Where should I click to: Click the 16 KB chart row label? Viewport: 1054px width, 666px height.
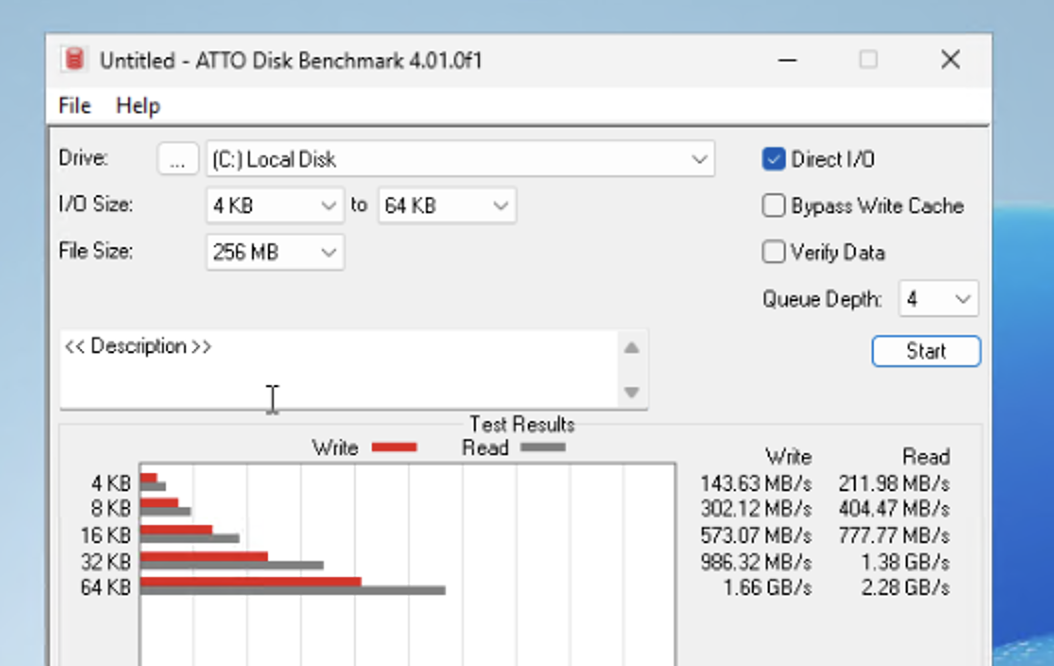pos(106,535)
